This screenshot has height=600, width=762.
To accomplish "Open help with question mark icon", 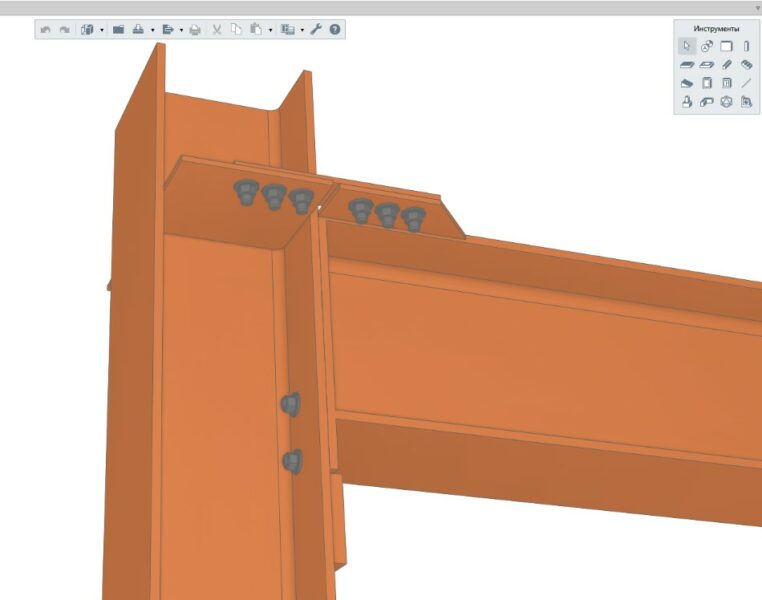I will (335, 29).
